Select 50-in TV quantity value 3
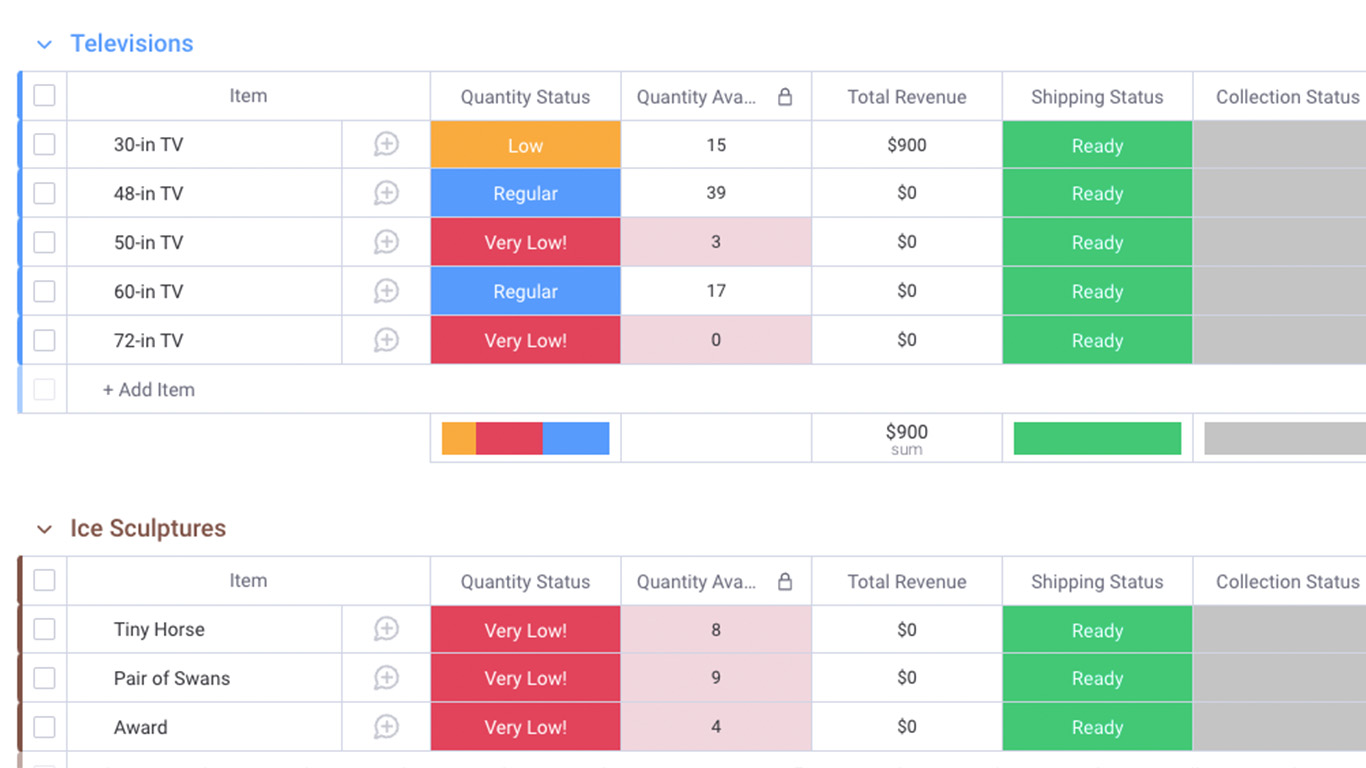 [x=716, y=242]
